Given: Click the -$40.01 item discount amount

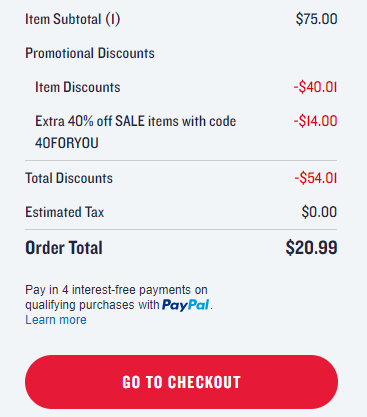Looking at the screenshot, I should point(315,87).
